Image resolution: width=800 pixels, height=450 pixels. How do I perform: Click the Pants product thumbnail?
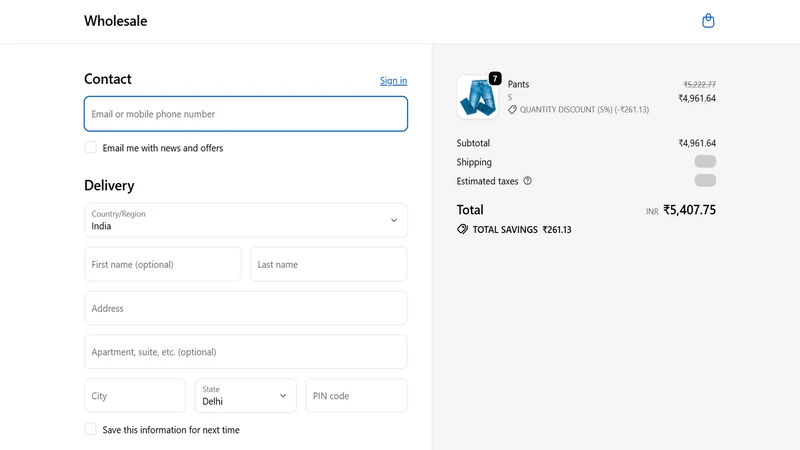(x=478, y=97)
